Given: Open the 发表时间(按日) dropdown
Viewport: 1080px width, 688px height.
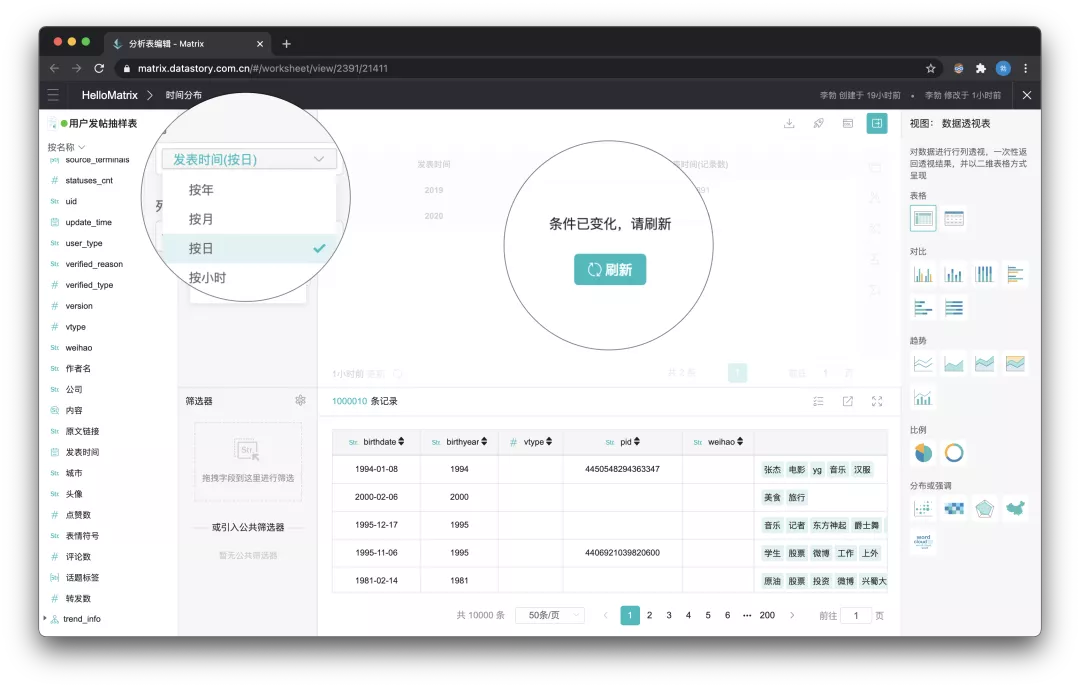Looking at the screenshot, I should click(x=249, y=159).
